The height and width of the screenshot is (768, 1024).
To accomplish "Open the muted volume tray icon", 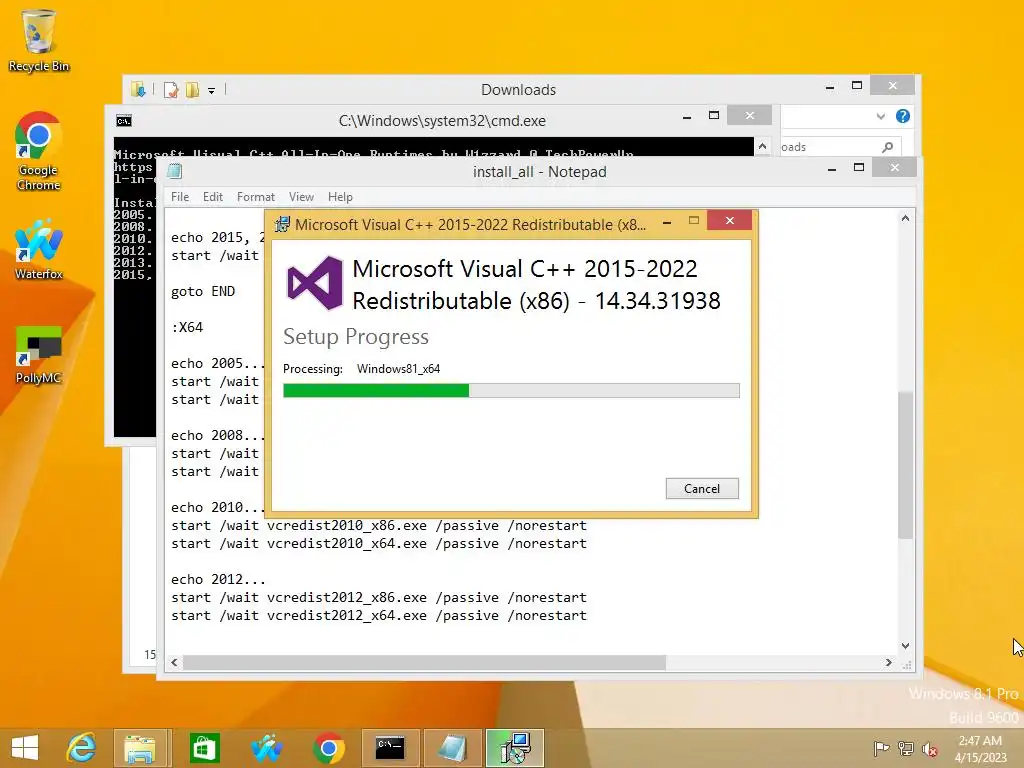I will (x=930, y=748).
